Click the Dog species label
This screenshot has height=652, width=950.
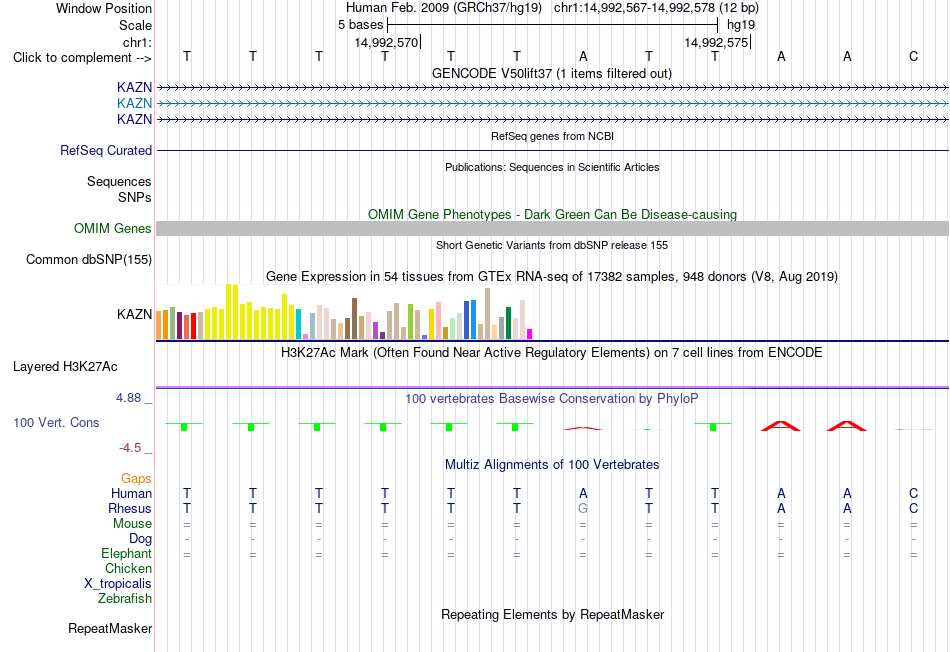pos(140,539)
